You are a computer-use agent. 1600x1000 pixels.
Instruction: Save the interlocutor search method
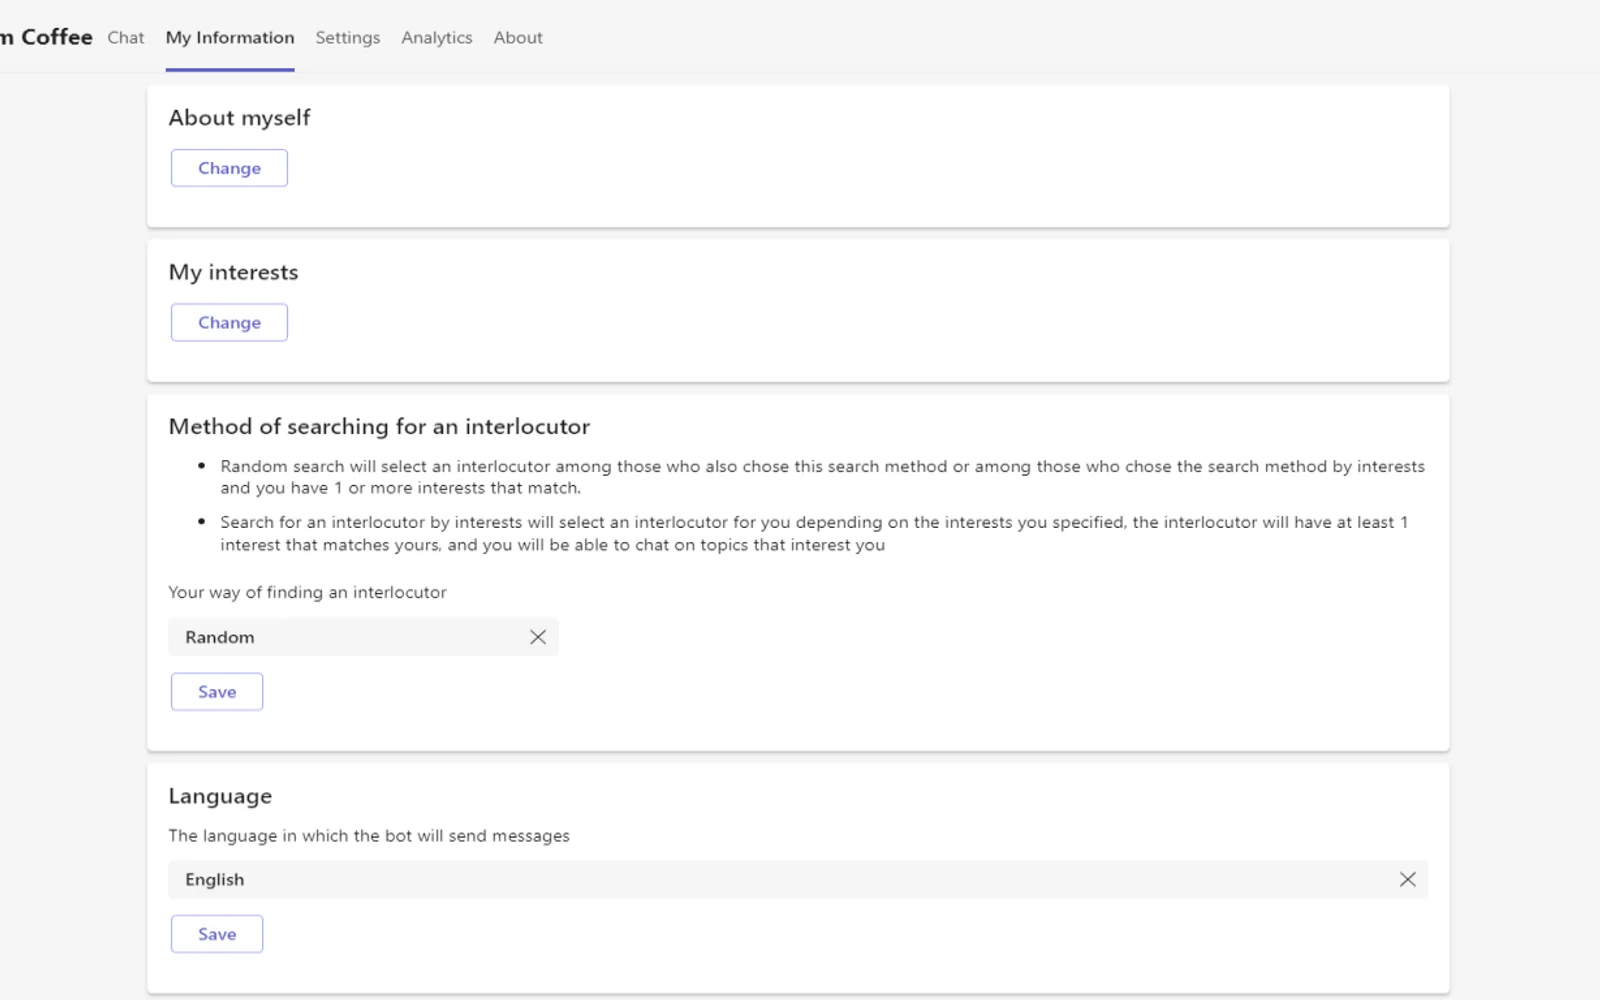click(x=217, y=692)
